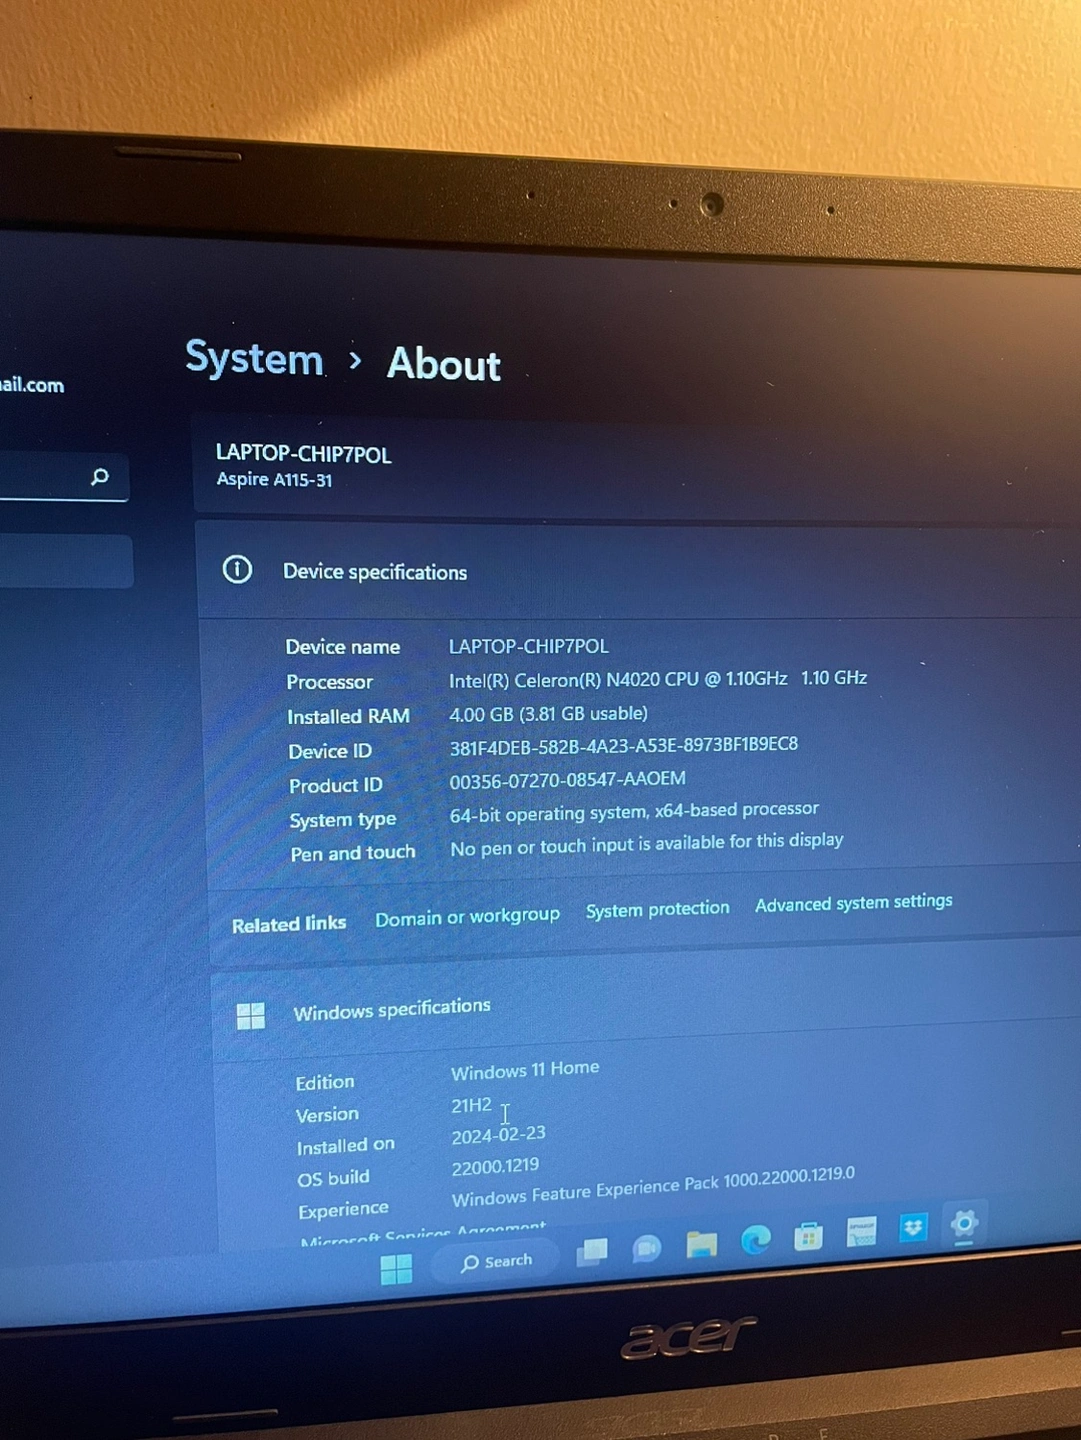
Task: Open the Windows Start menu
Action: (396, 1269)
